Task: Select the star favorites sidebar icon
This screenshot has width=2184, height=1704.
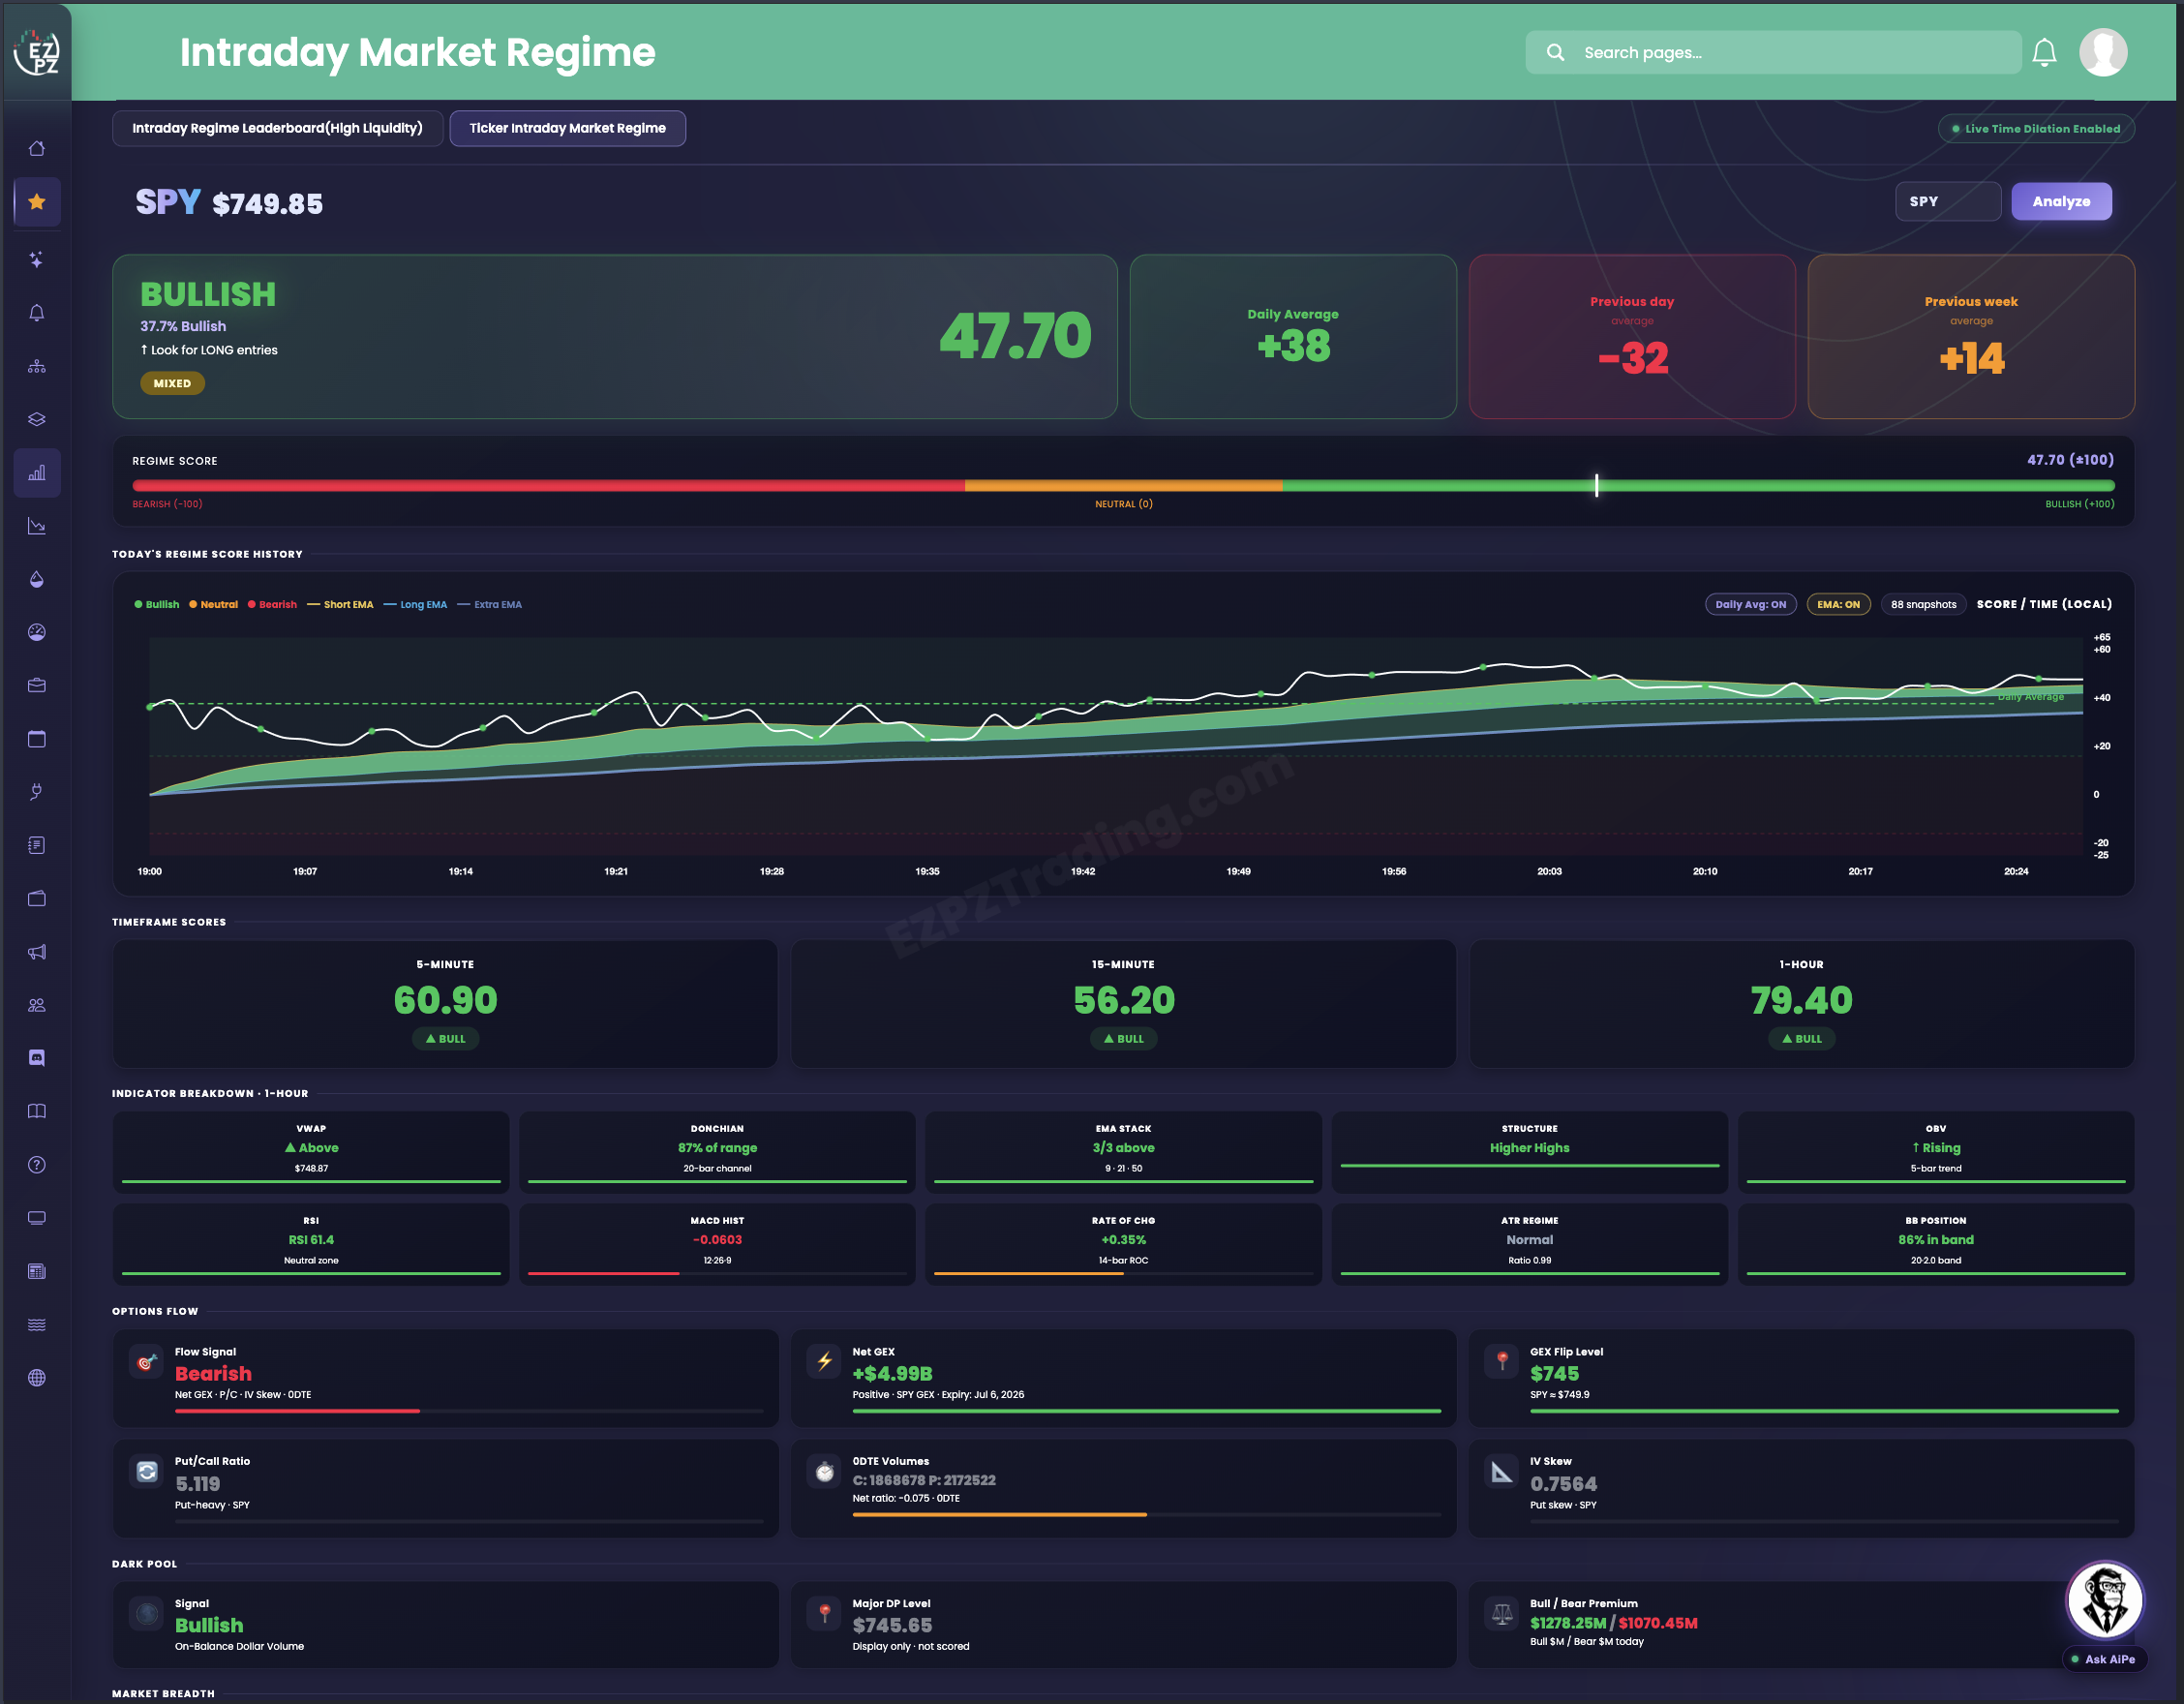Action: click(x=37, y=202)
